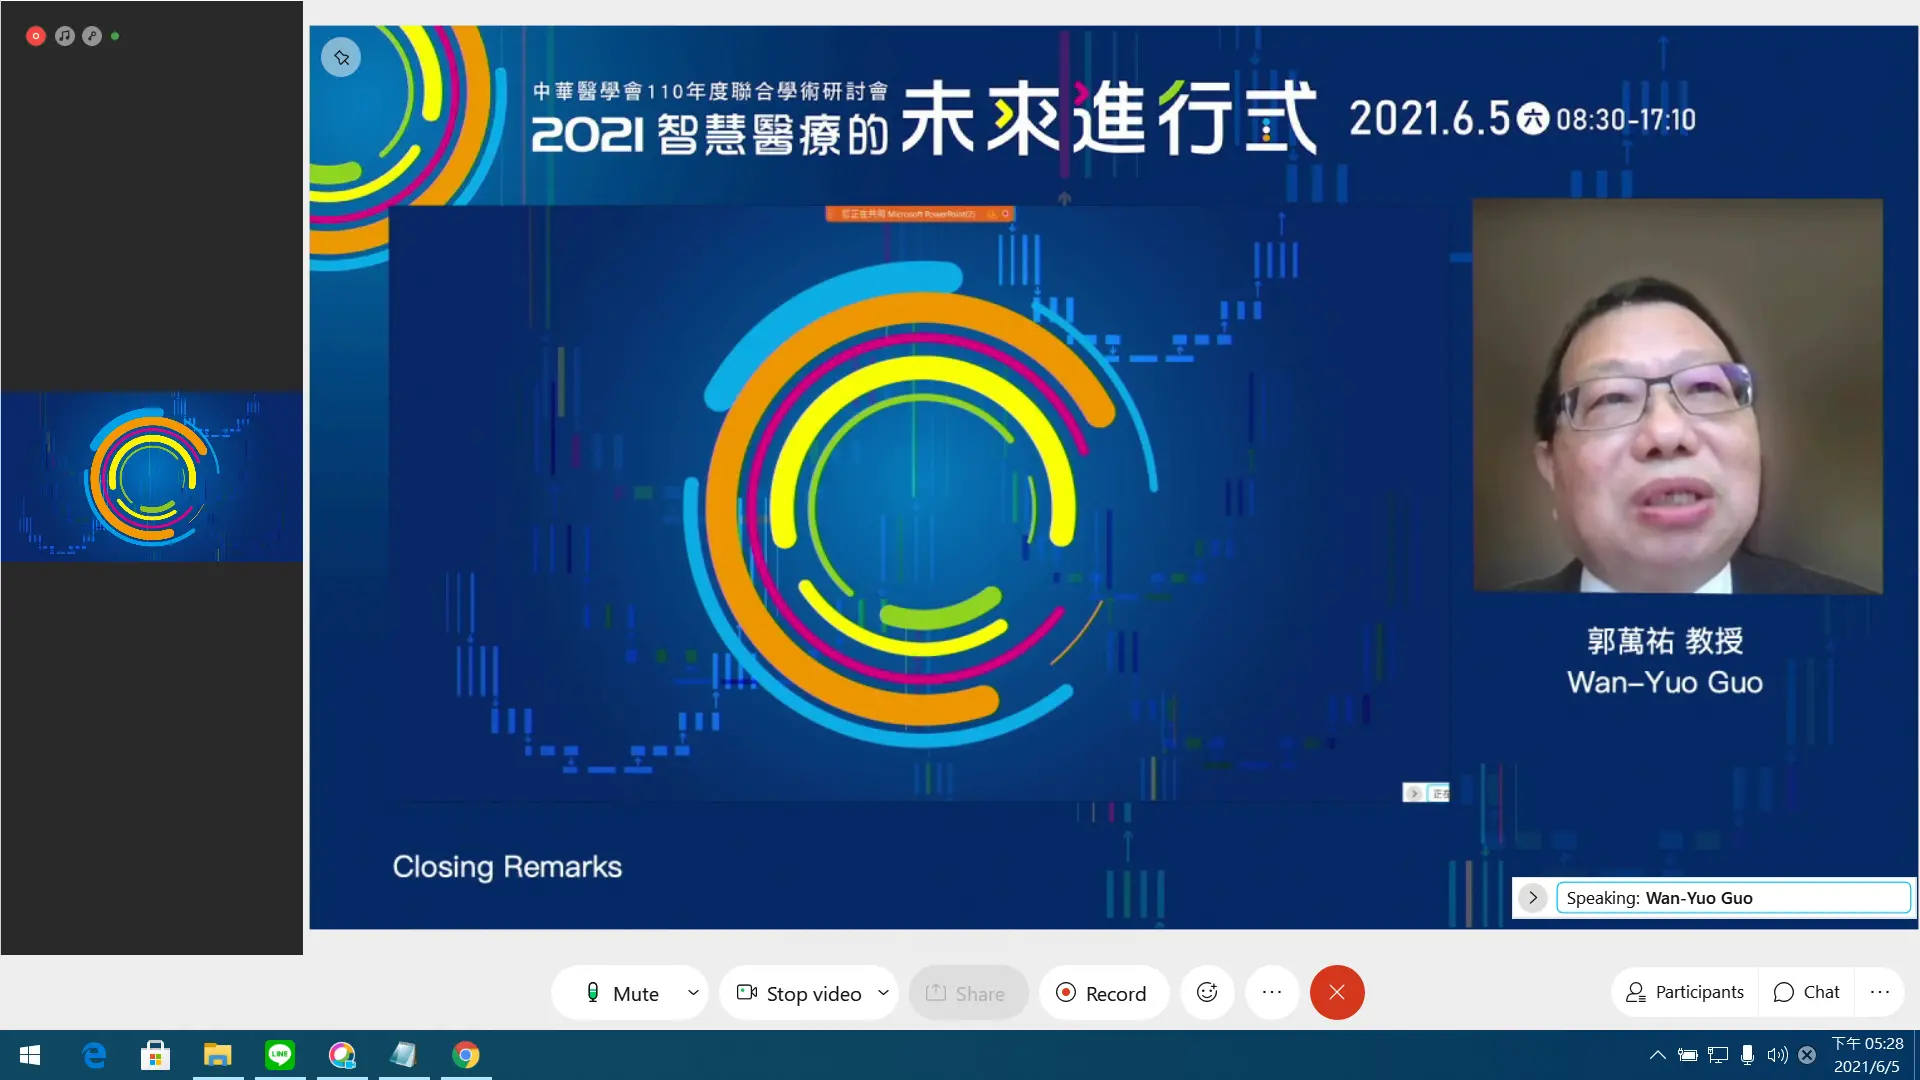Screen dimensions: 1920x1080
Task: Start recording the meeting
Action: (x=1102, y=993)
